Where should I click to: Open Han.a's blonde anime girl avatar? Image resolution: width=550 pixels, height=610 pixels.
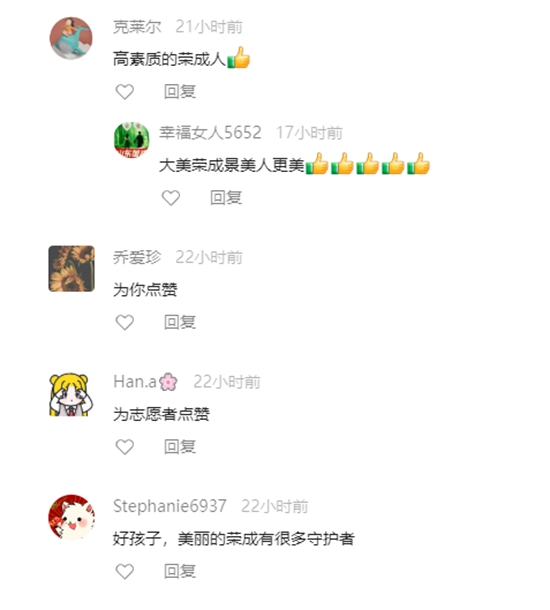click(x=71, y=394)
